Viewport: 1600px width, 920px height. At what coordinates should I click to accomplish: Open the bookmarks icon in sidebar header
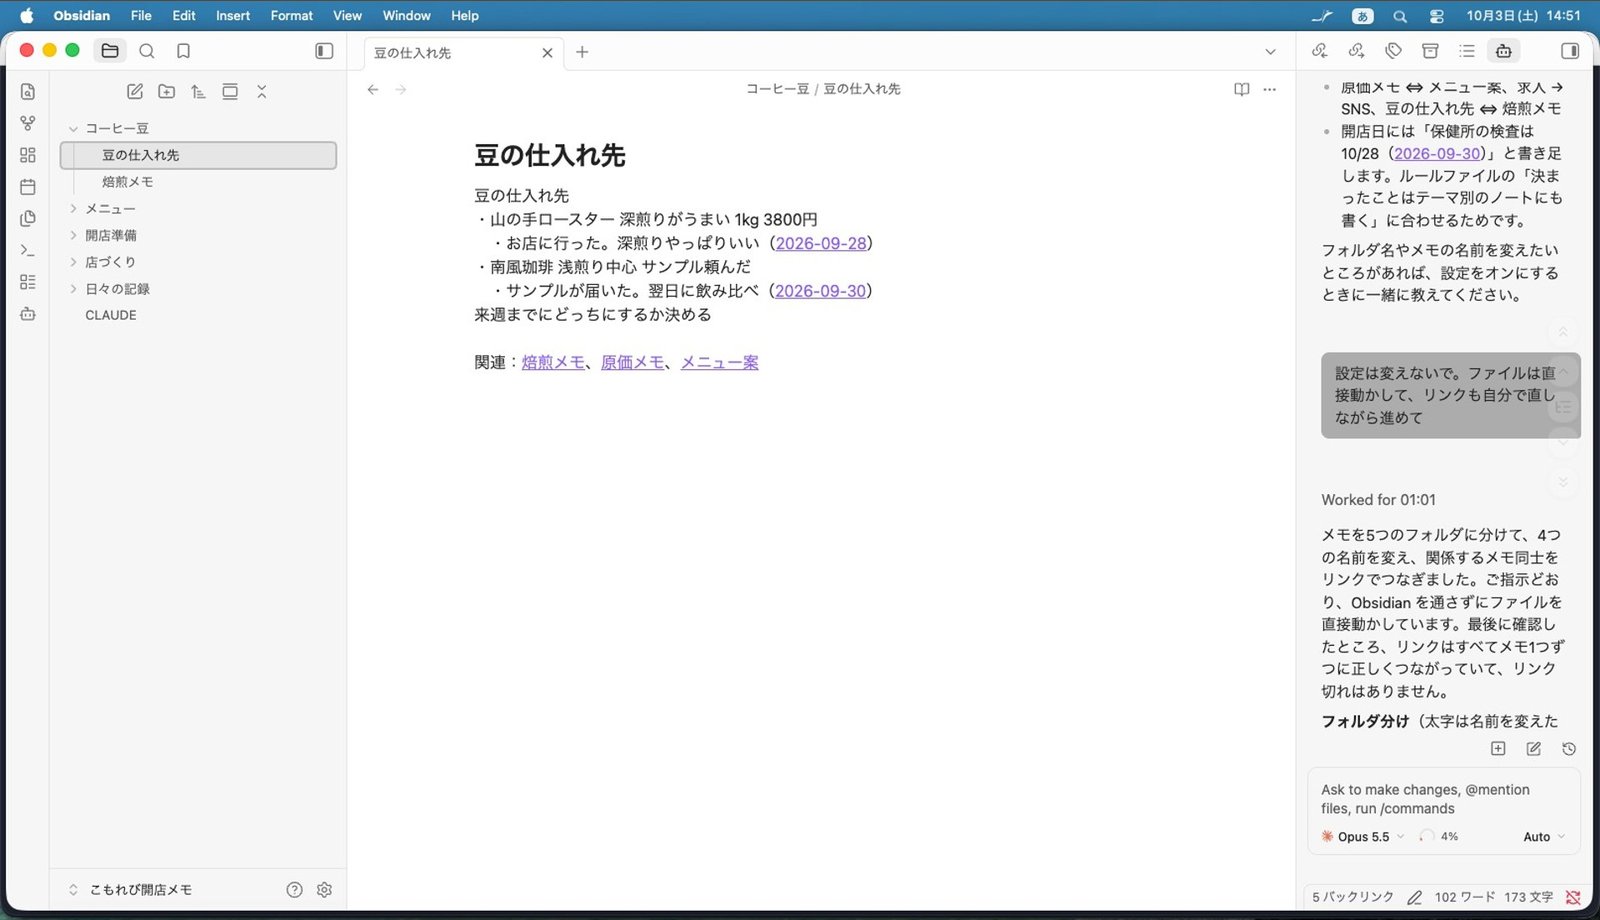pyautogui.click(x=183, y=51)
